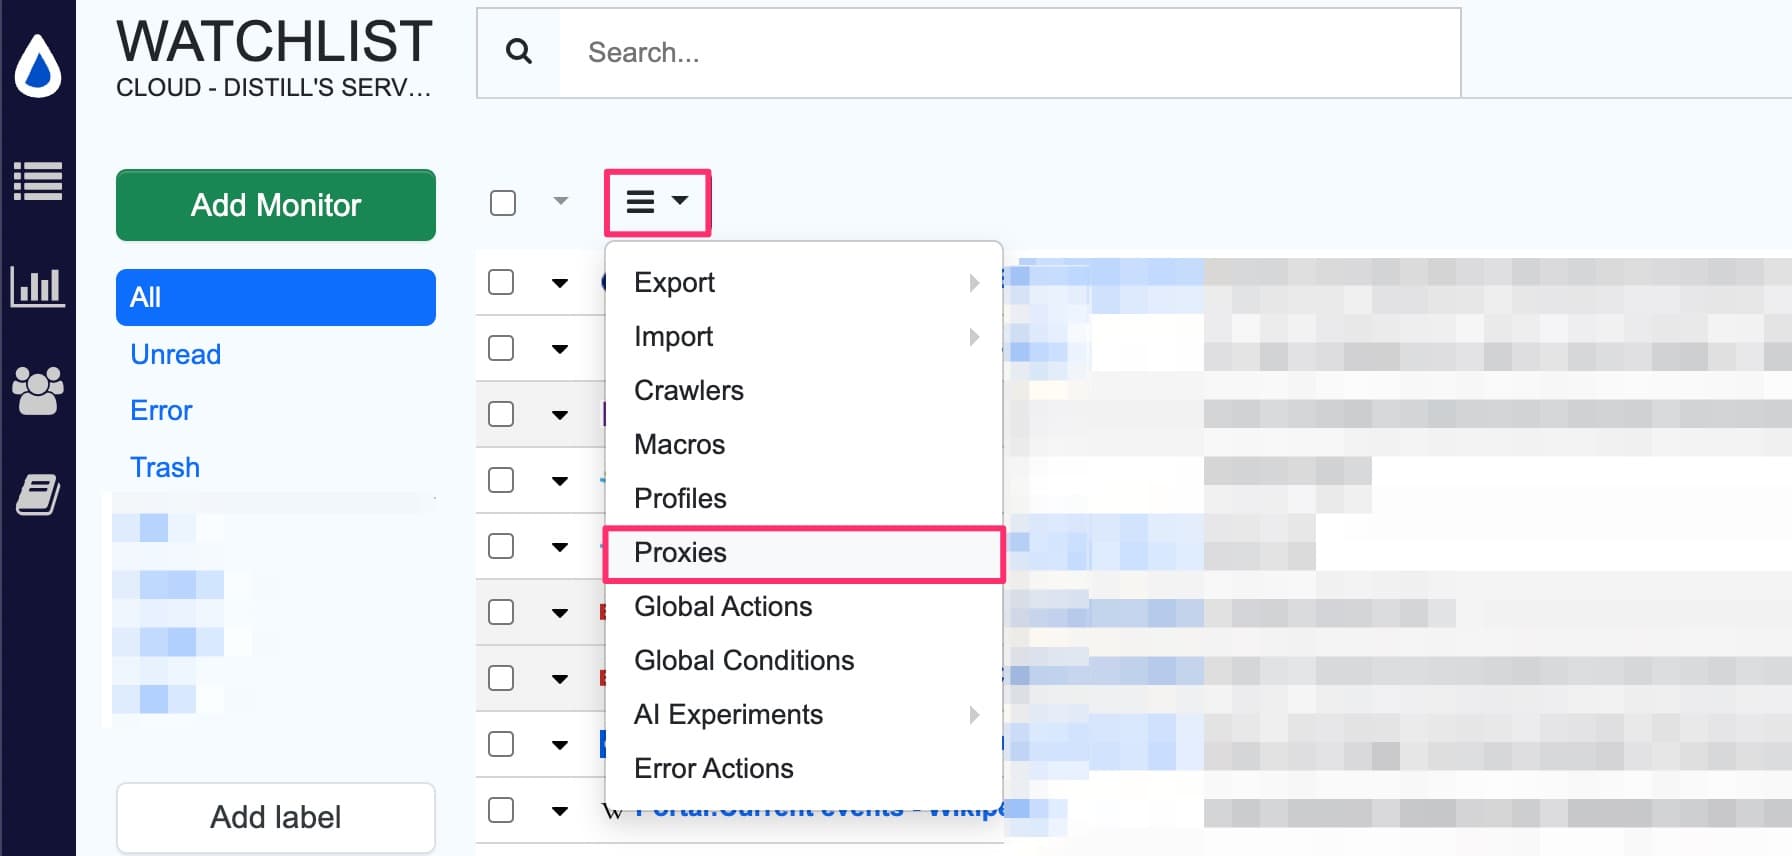Select Global Conditions from the menu
This screenshot has width=1792, height=856.
click(743, 660)
